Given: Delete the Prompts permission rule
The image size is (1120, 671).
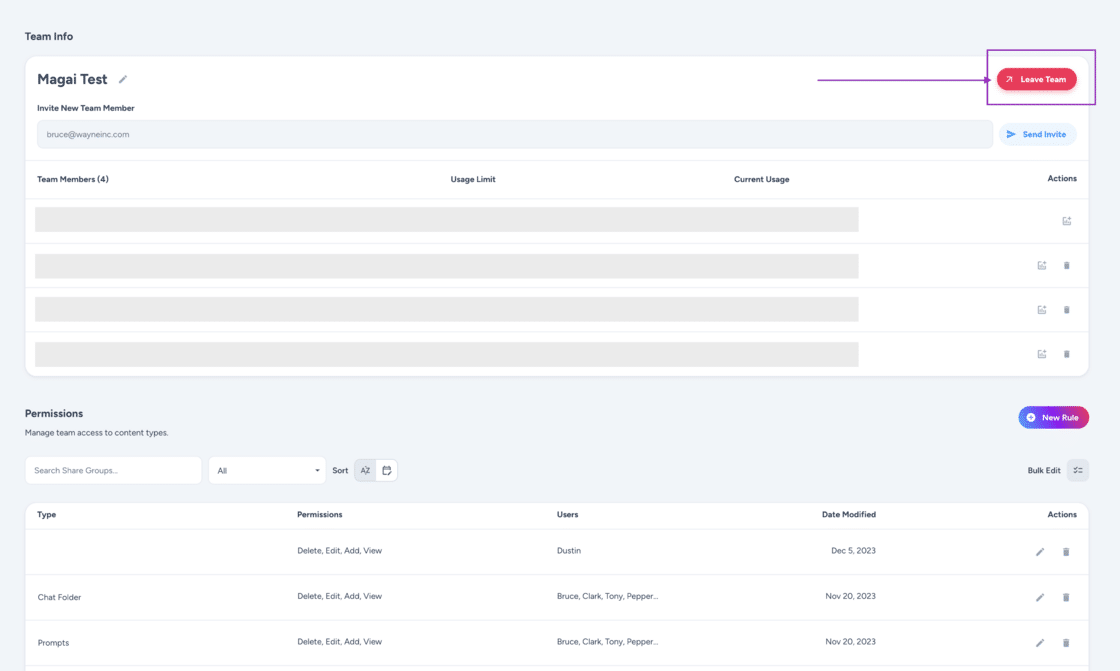Looking at the screenshot, I should (1066, 643).
